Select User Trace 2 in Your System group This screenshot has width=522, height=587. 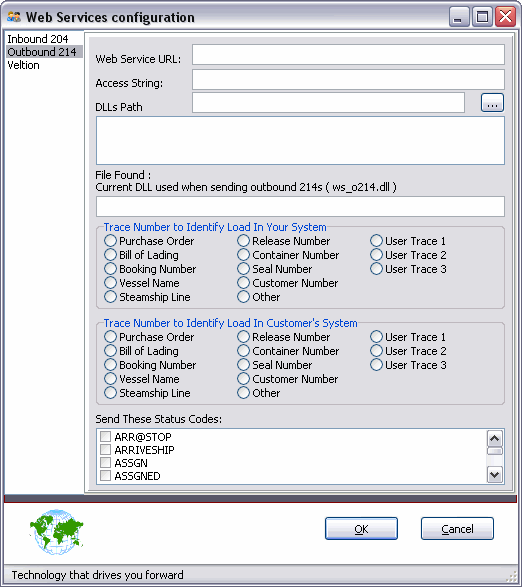click(x=376, y=255)
